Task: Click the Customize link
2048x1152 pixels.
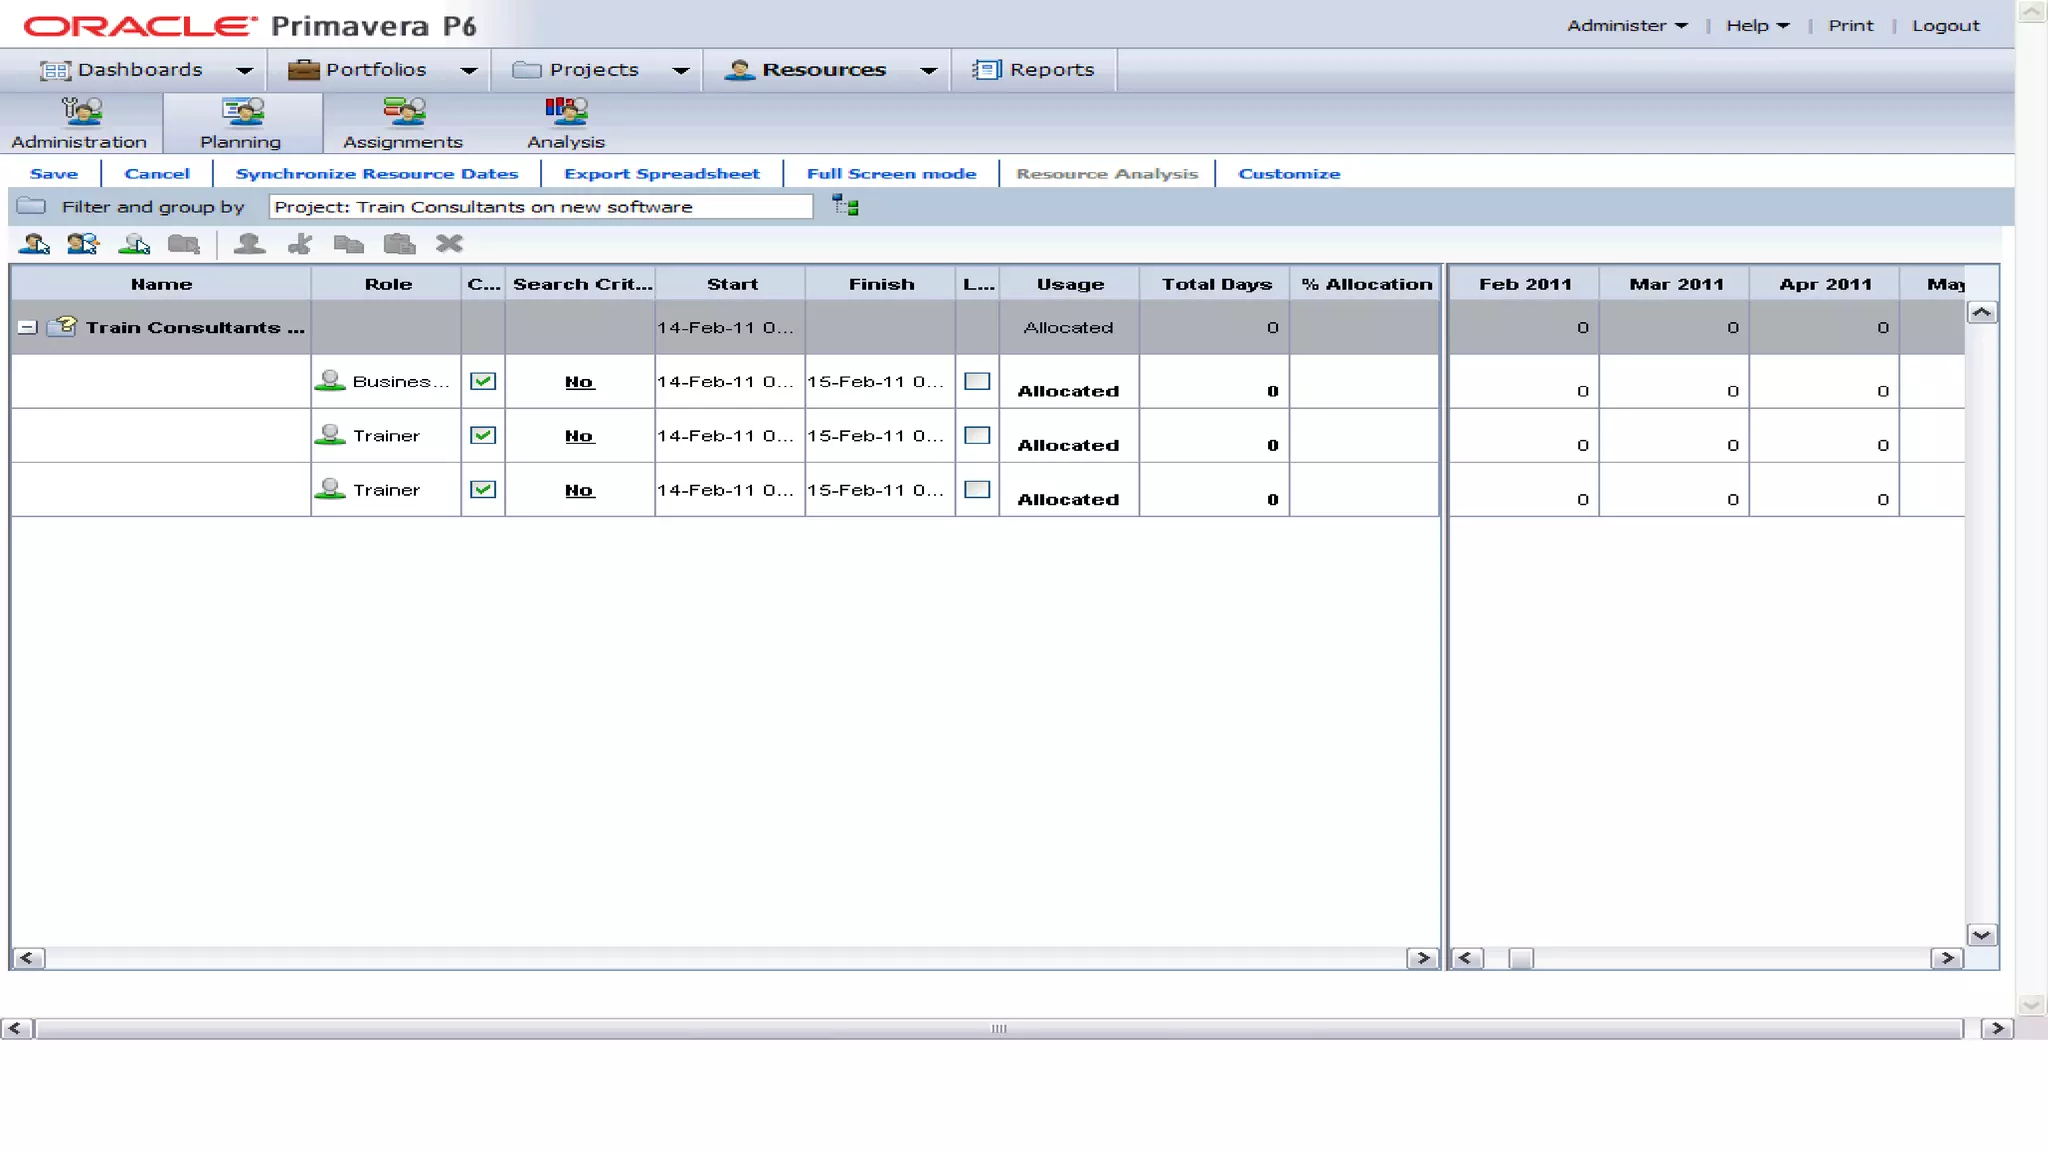Action: click(x=1289, y=173)
